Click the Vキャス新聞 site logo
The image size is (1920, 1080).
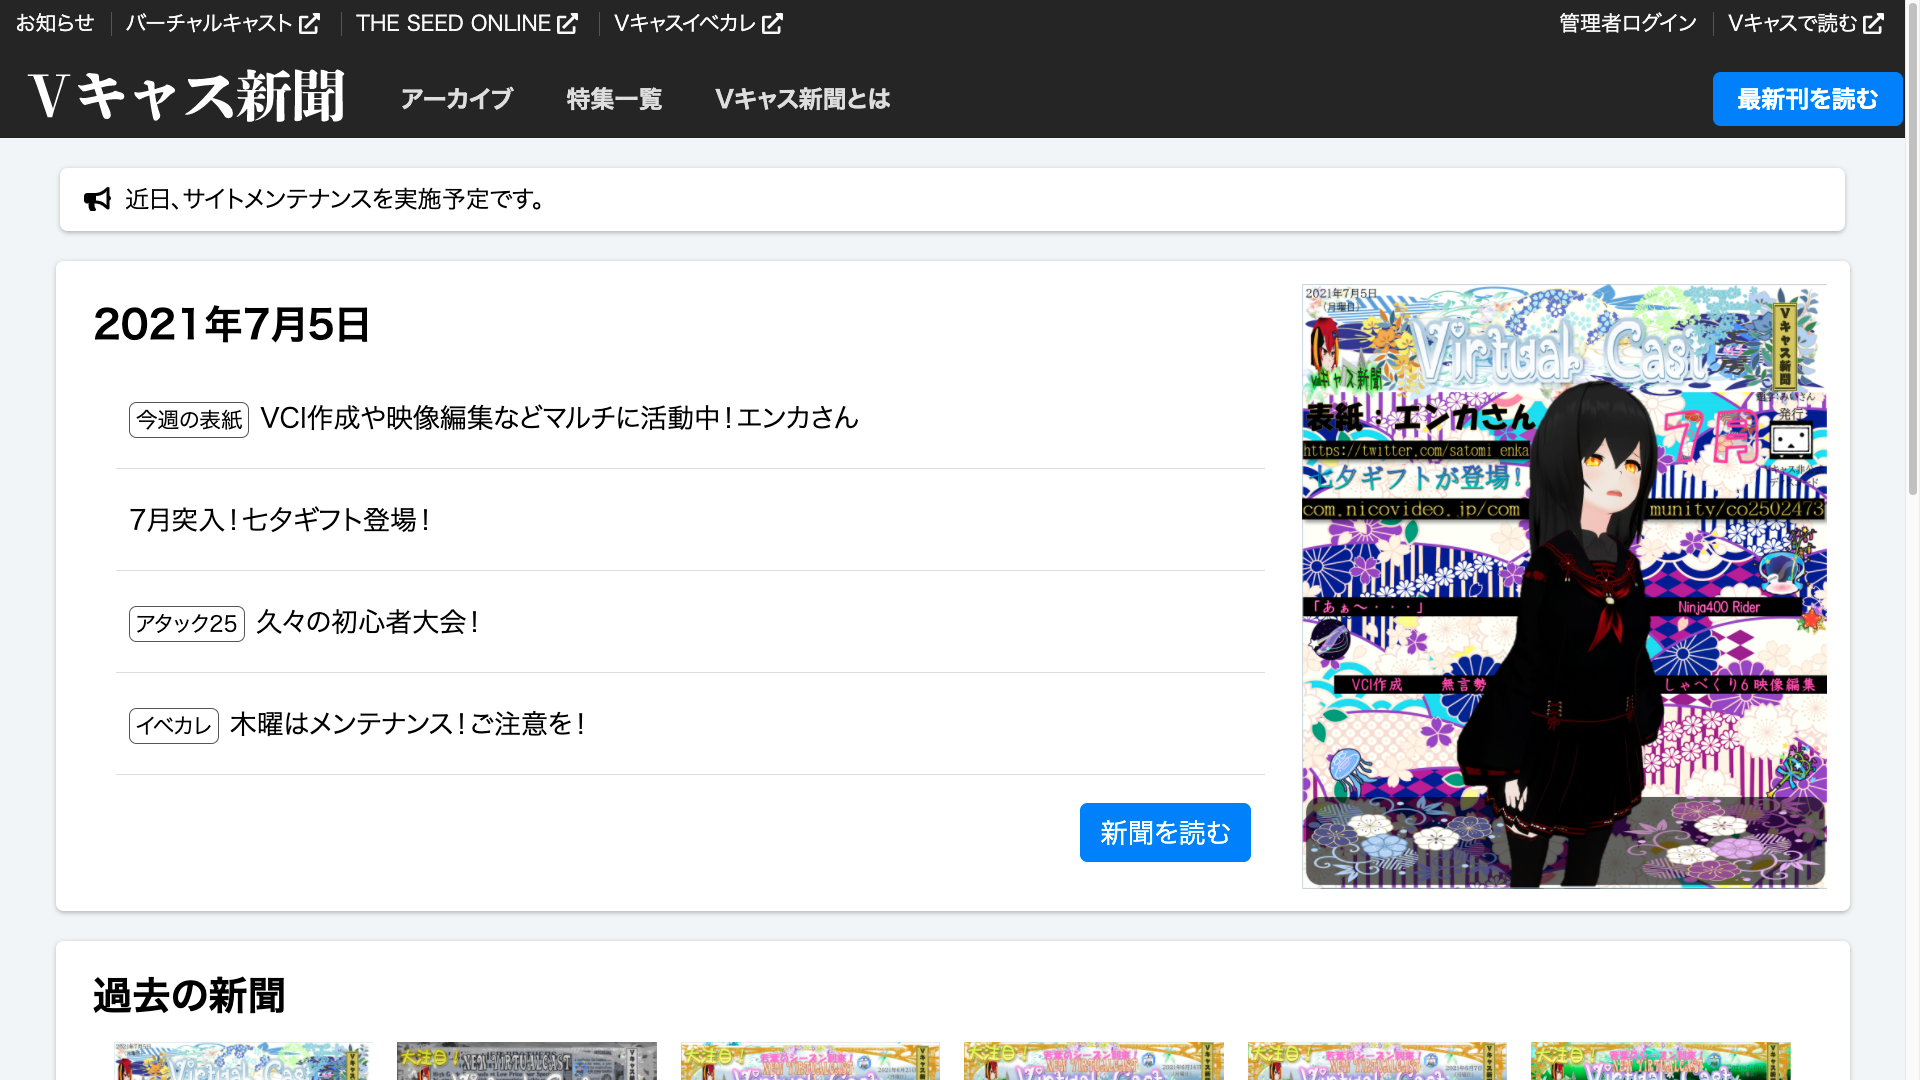point(186,97)
